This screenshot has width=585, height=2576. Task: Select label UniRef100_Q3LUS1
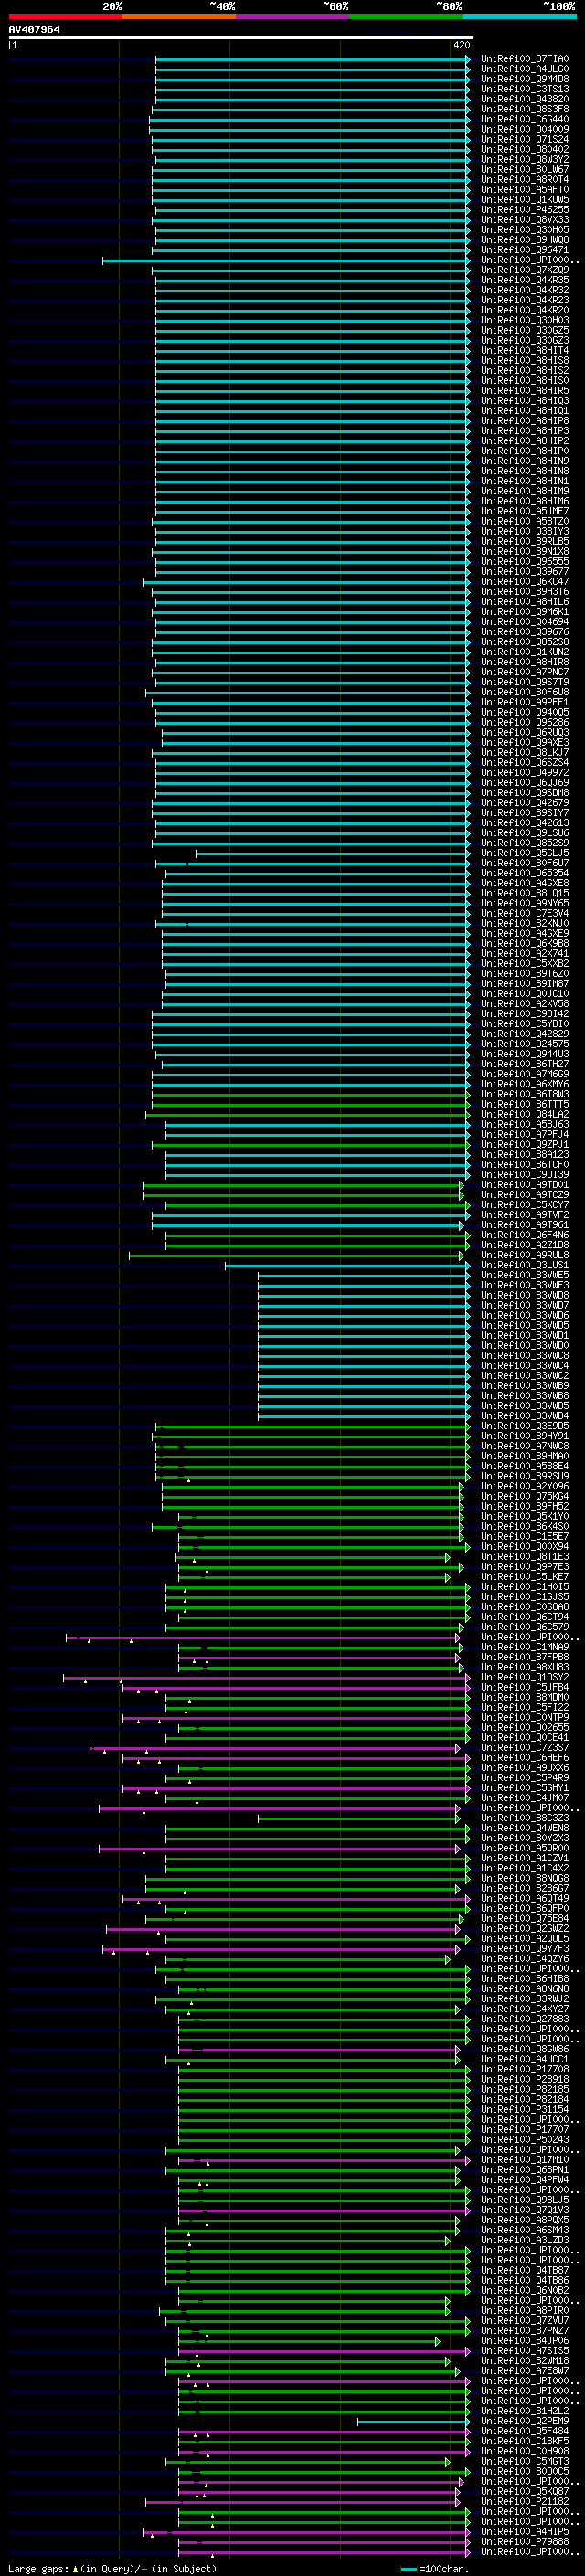click(x=525, y=1265)
